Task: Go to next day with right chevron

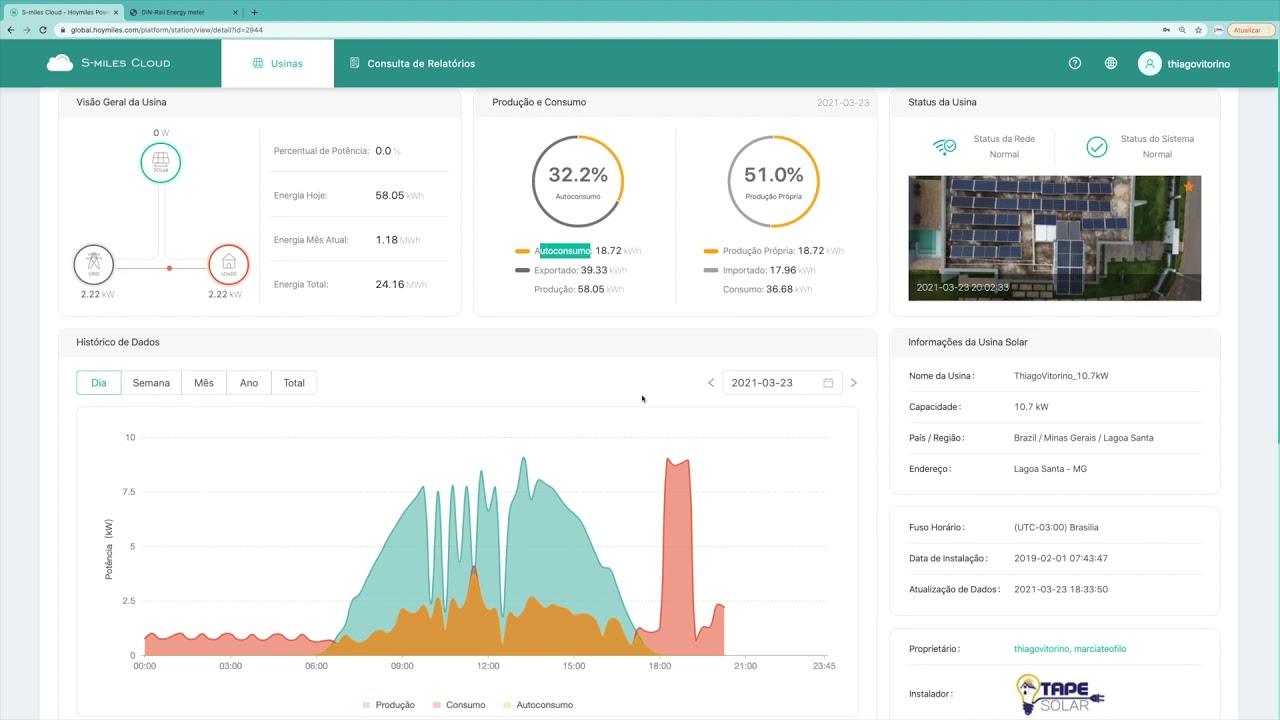Action: (x=853, y=383)
